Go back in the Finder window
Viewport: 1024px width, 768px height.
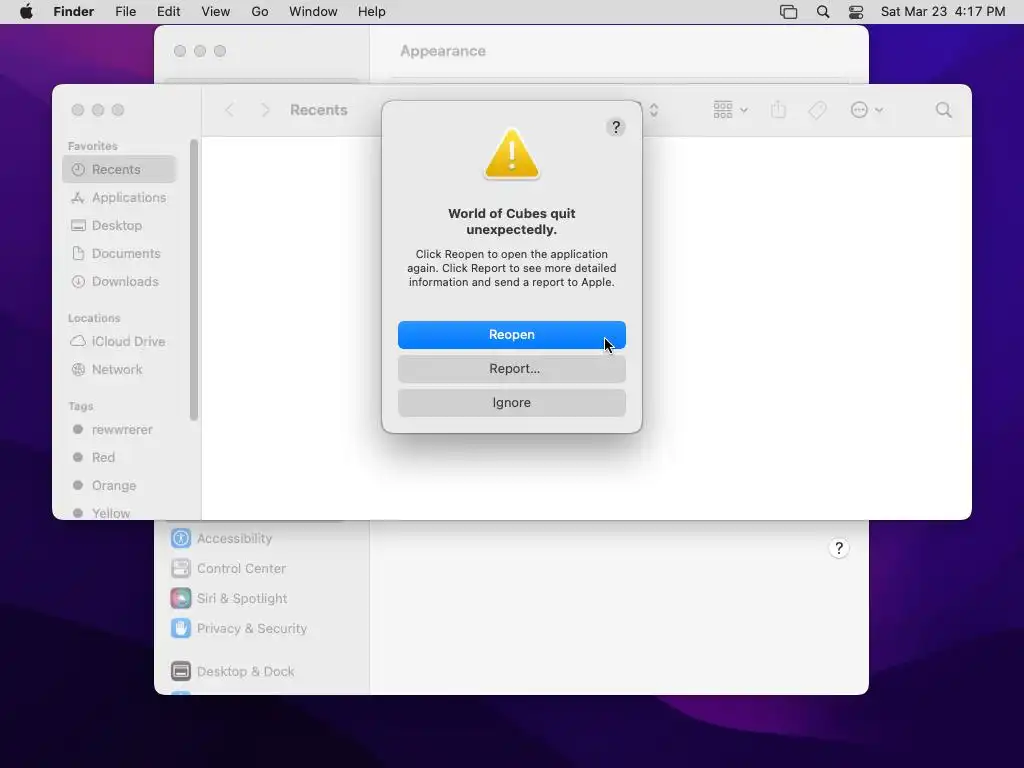[x=229, y=110]
